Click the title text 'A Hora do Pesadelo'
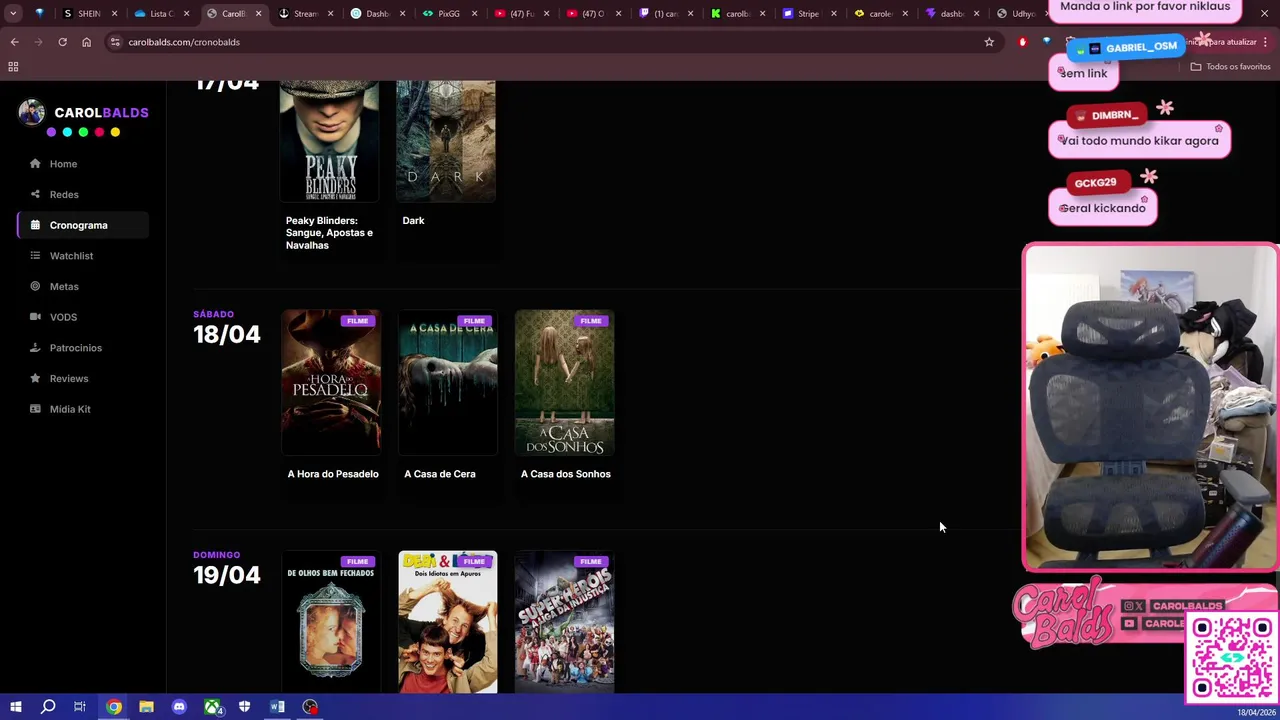Image resolution: width=1280 pixels, height=720 pixels. pyautogui.click(x=333, y=474)
